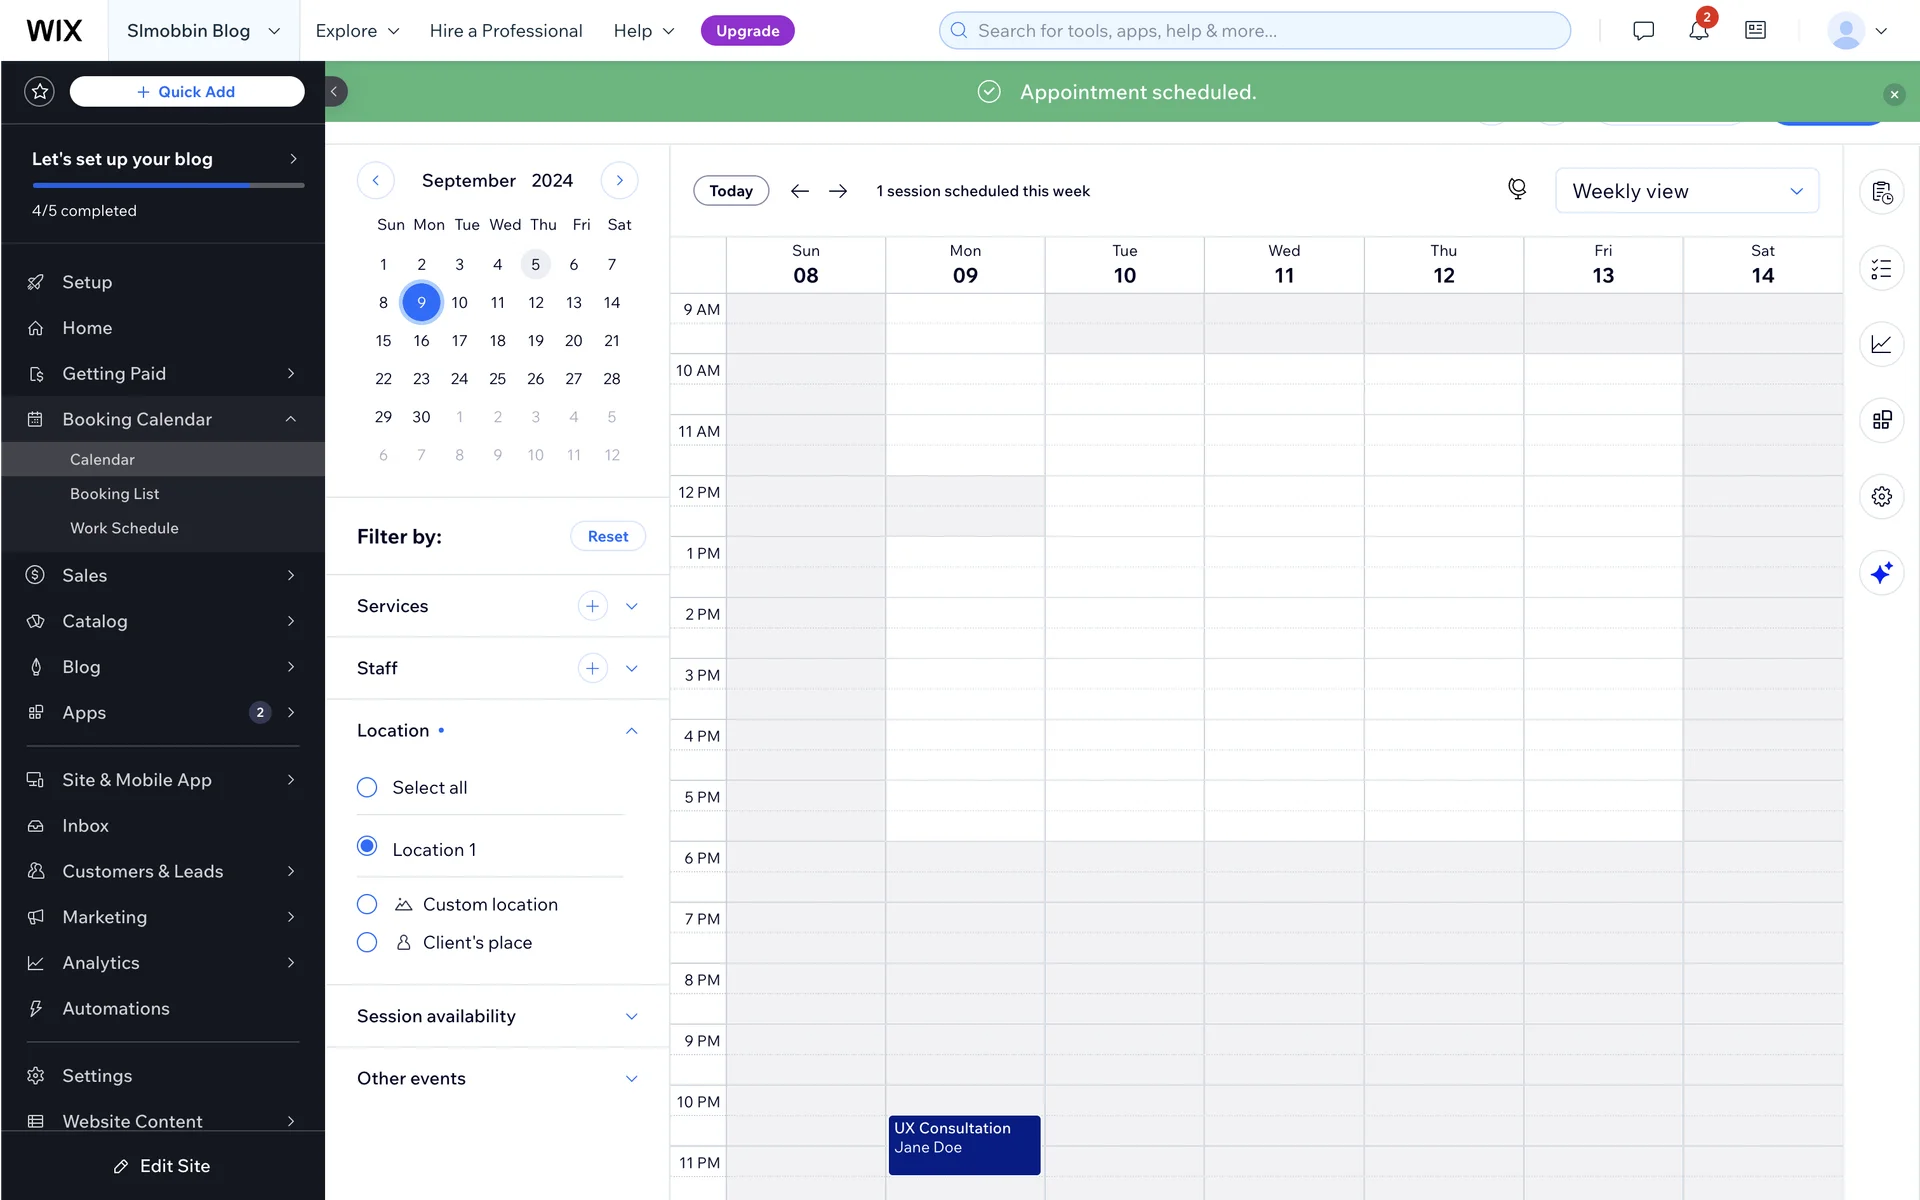The width and height of the screenshot is (1920, 1200).
Task: Open the analytics chart icon in right panel
Action: click(1881, 344)
